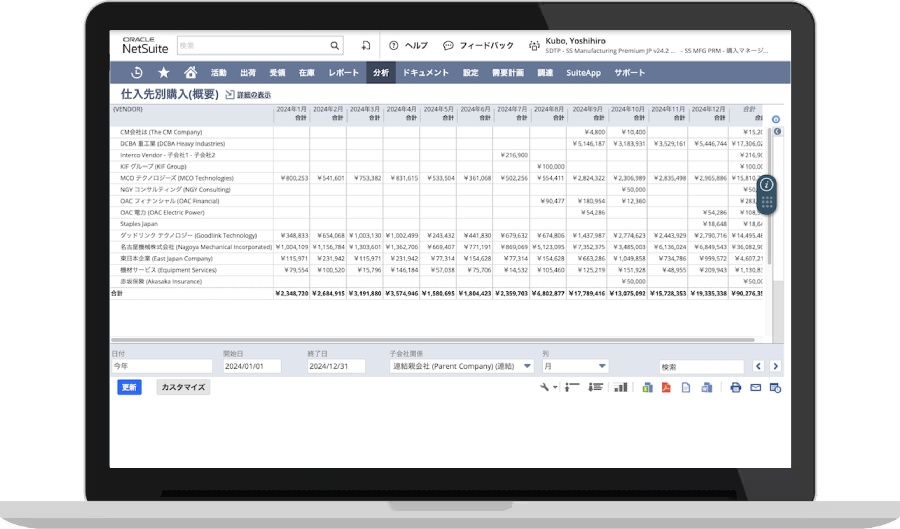This screenshot has width=900, height=529.
Task: Focus the report 検索 find field
Action: (x=701, y=367)
